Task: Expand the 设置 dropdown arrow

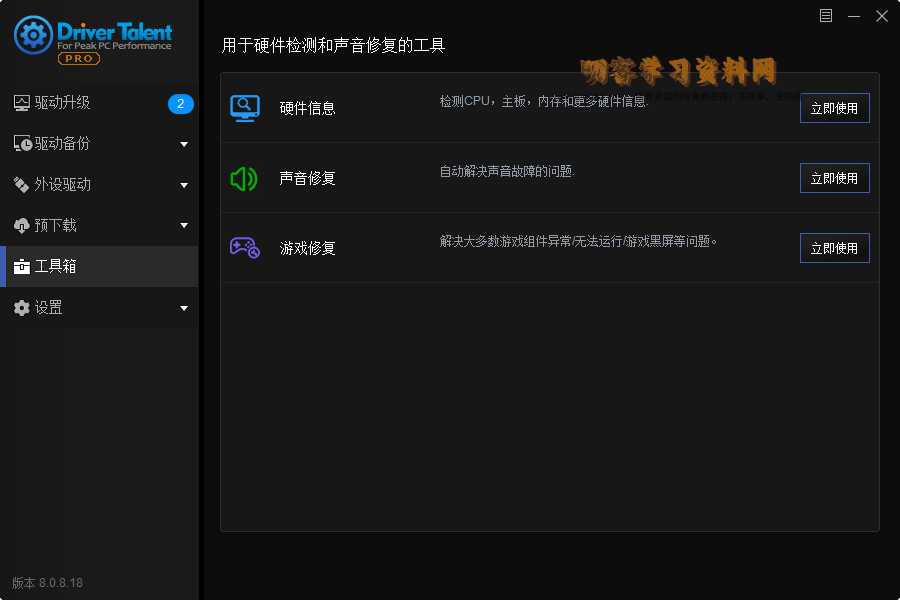Action: [184, 308]
